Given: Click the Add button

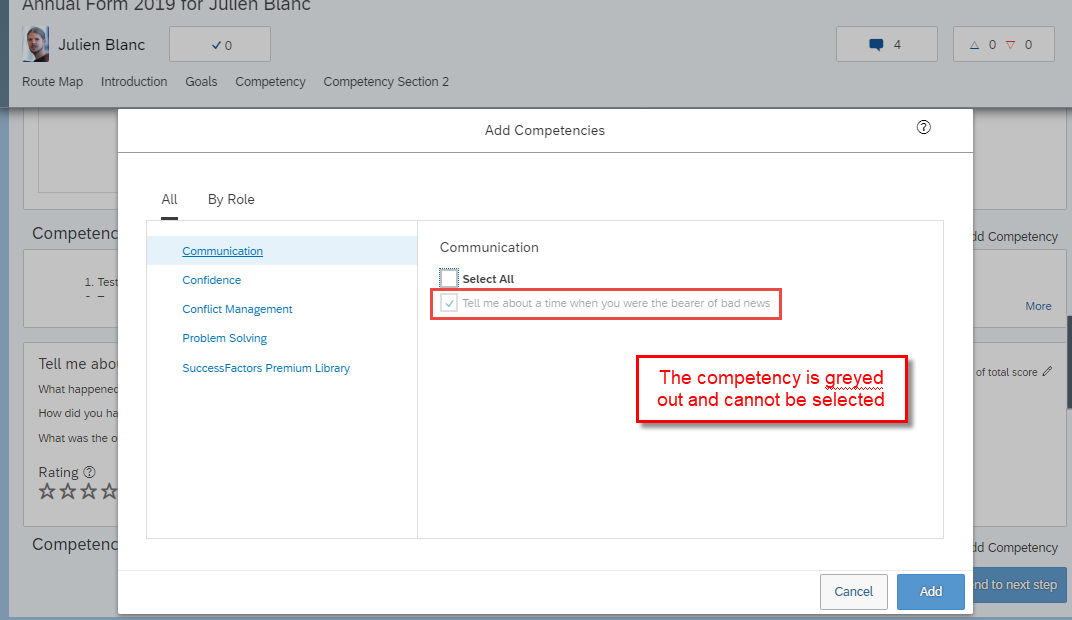Looking at the screenshot, I should click(x=930, y=591).
